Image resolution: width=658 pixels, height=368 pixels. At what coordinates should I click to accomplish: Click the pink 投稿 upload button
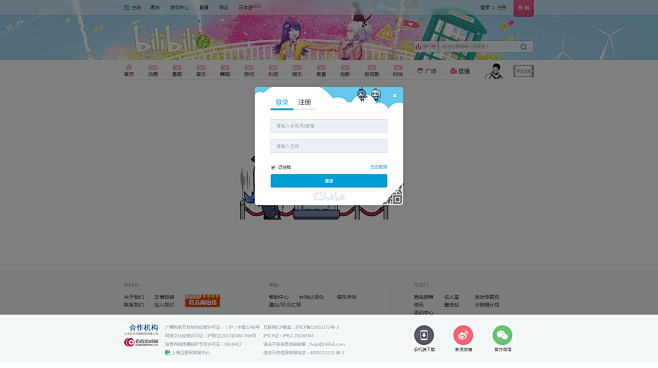click(x=523, y=8)
